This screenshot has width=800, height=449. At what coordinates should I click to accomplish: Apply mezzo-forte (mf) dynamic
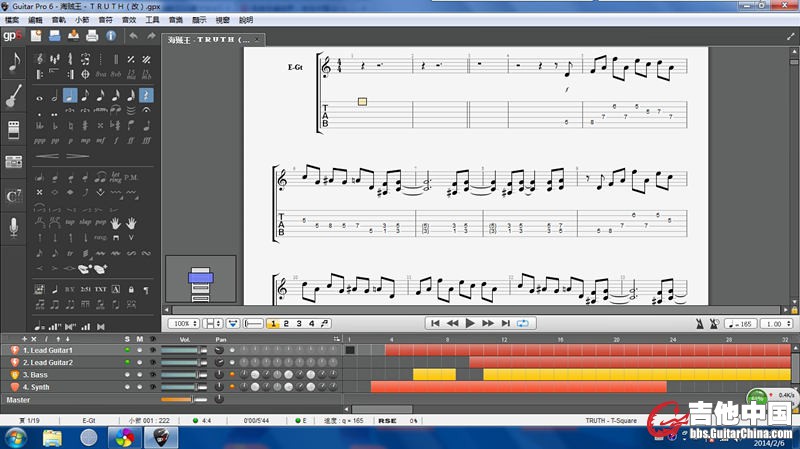click(x=101, y=140)
